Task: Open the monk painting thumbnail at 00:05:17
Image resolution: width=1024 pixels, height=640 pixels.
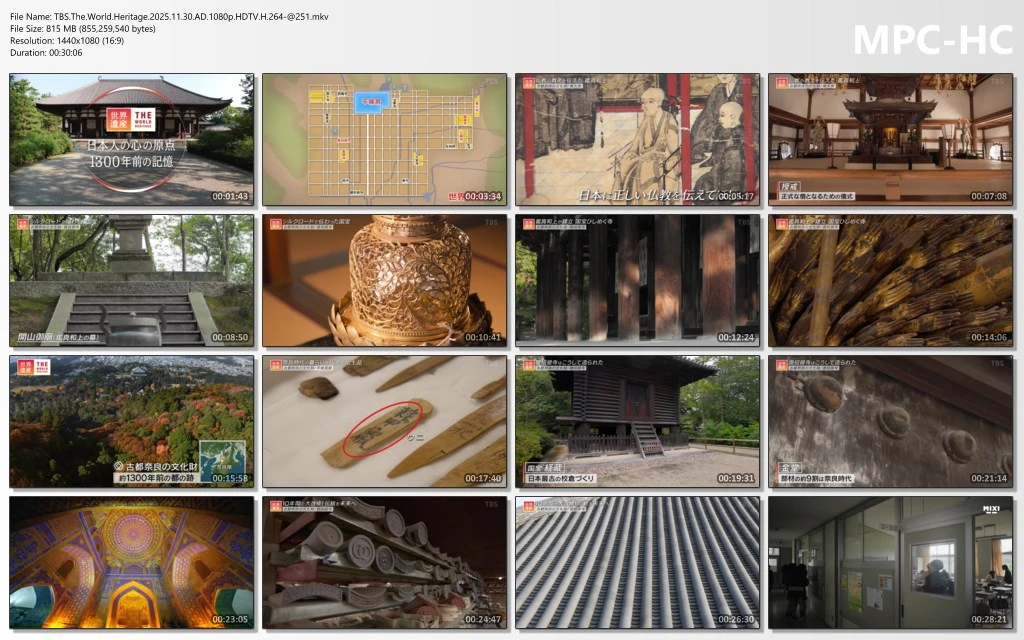Action: (x=637, y=139)
